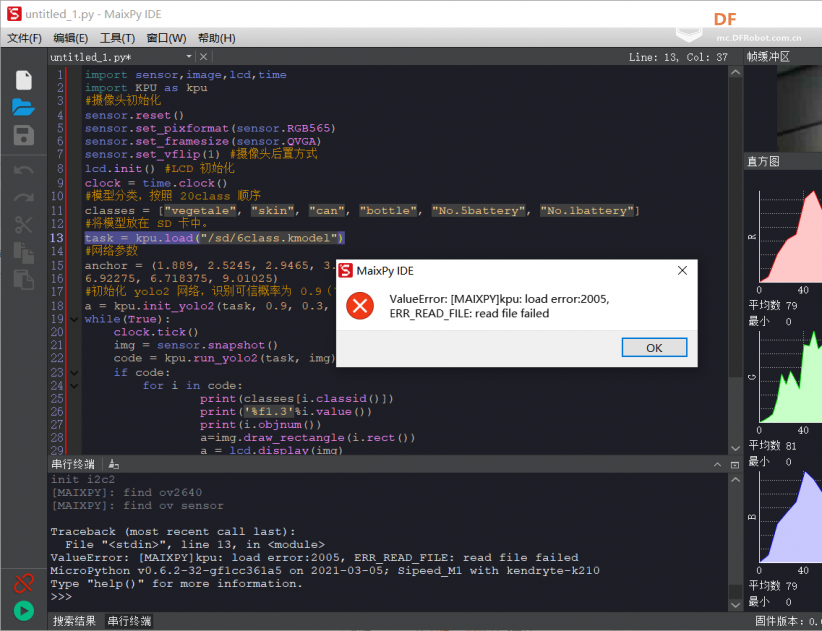Open the untitled_1.py document dropdown
The height and width of the screenshot is (631, 822).
[x=189, y=57]
